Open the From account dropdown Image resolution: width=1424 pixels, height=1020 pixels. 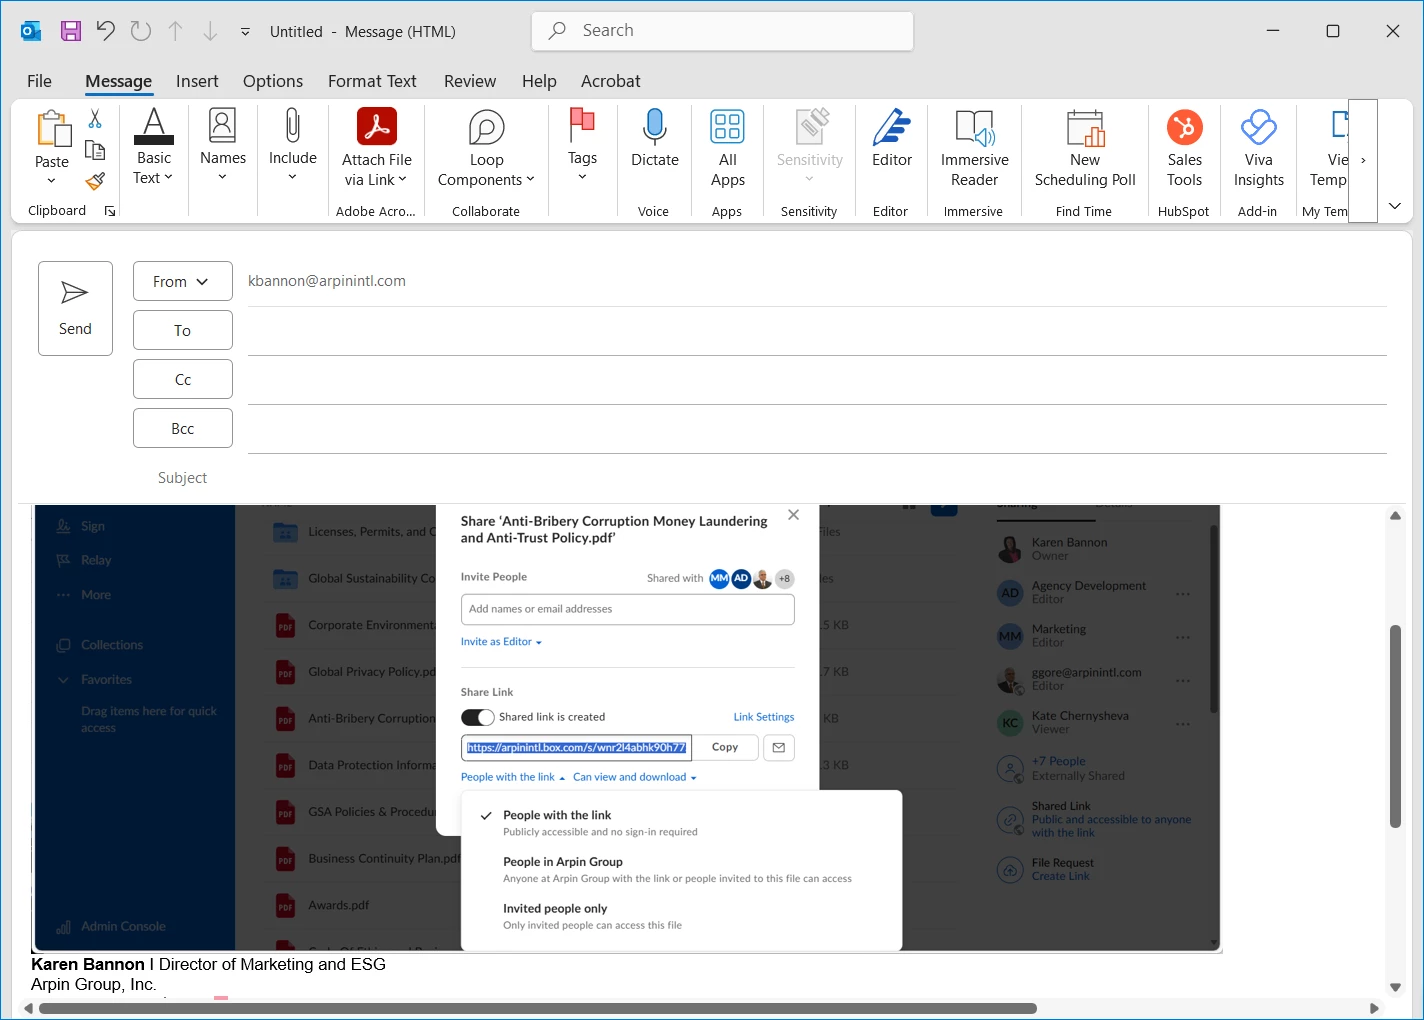point(182,281)
